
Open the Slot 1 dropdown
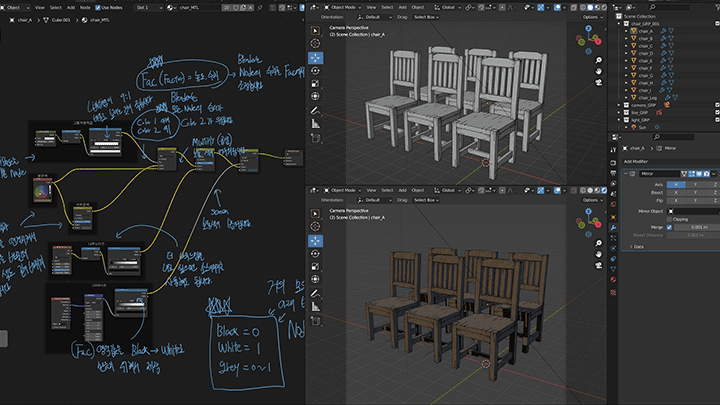pyautogui.click(x=149, y=8)
